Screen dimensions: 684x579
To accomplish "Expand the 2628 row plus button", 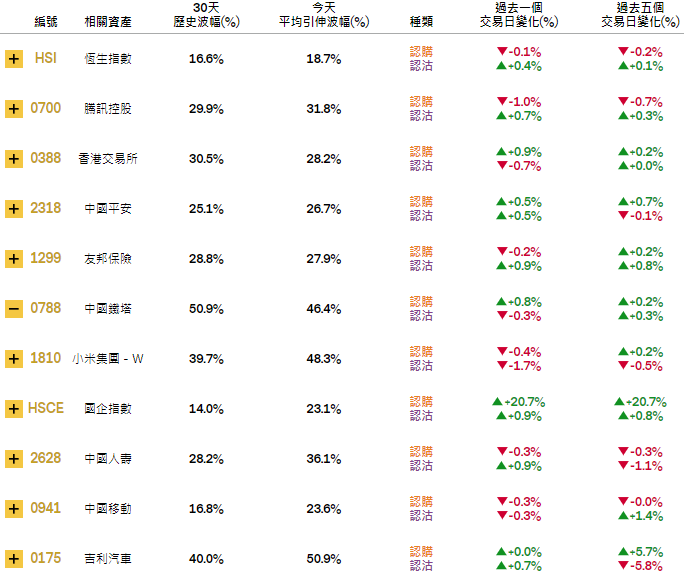I will tap(14, 459).
